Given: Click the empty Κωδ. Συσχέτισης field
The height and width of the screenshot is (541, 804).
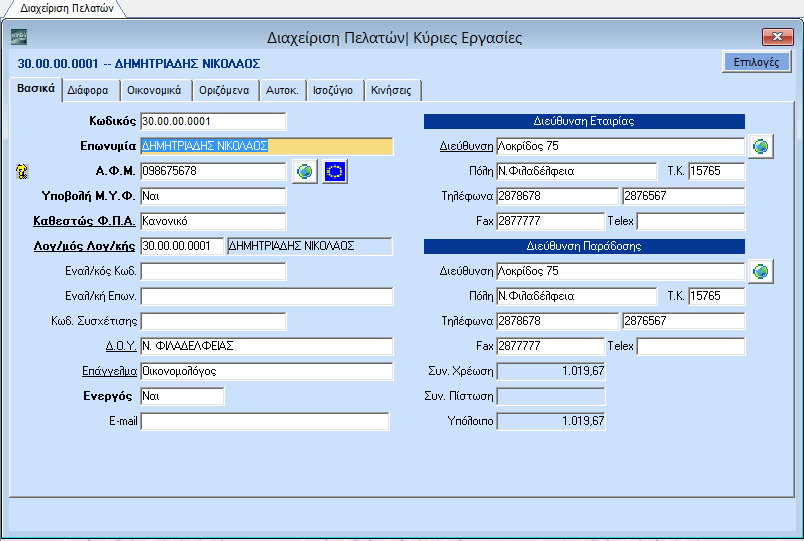Looking at the screenshot, I should pyautogui.click(x=213, y=322).
